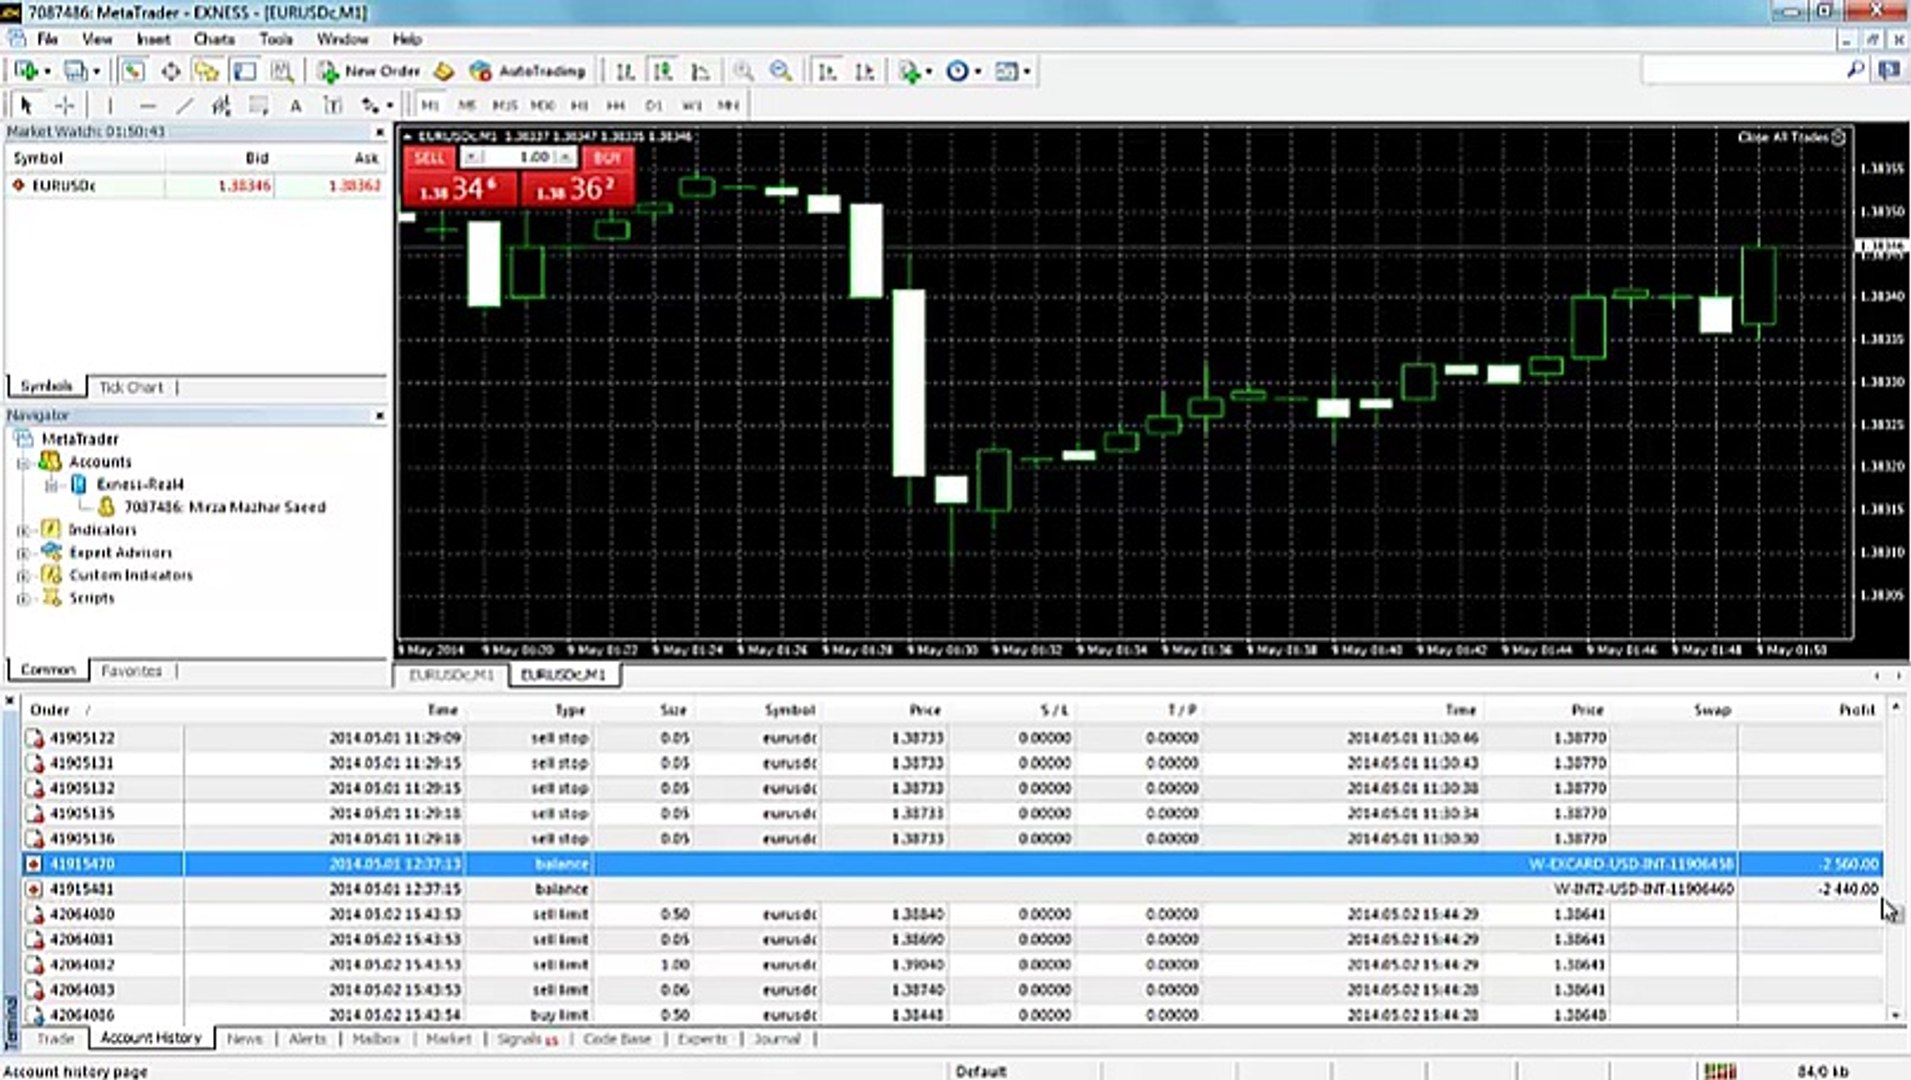Select the Add Text tool
Viewport: 1911px width, 1080px height.
click(296, 104)
